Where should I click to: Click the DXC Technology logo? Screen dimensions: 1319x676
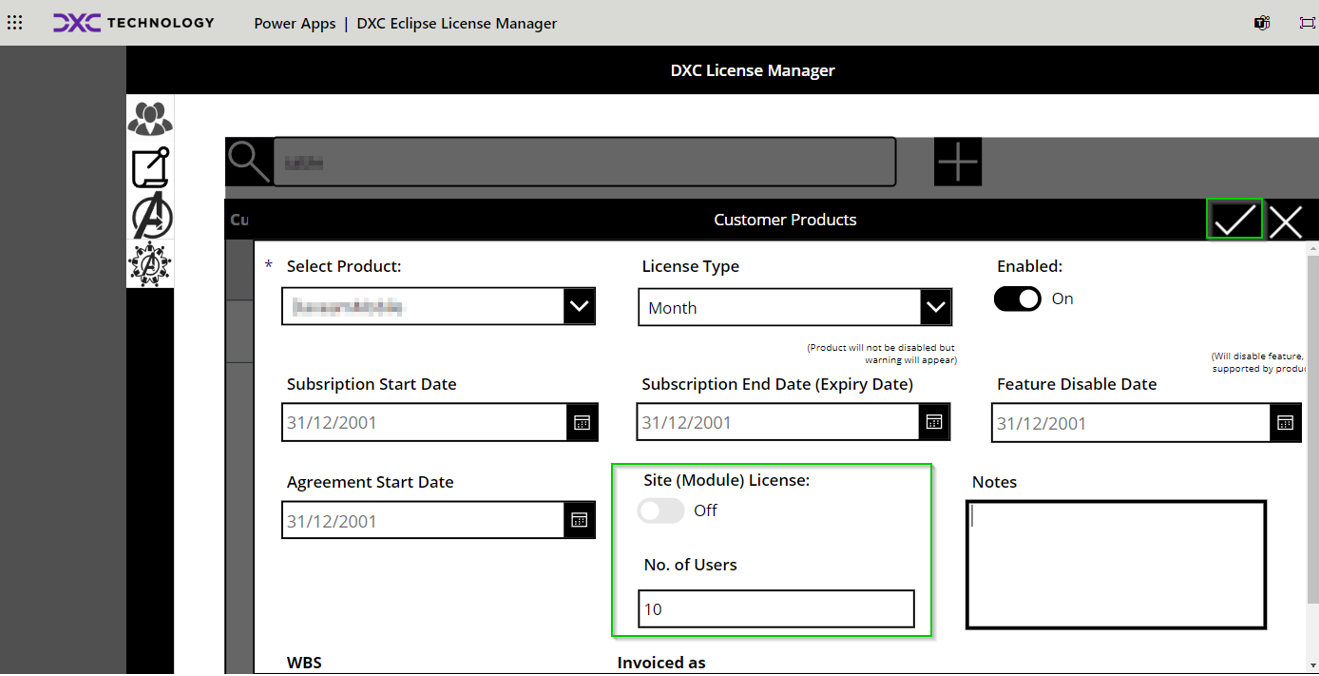(133, 22)
